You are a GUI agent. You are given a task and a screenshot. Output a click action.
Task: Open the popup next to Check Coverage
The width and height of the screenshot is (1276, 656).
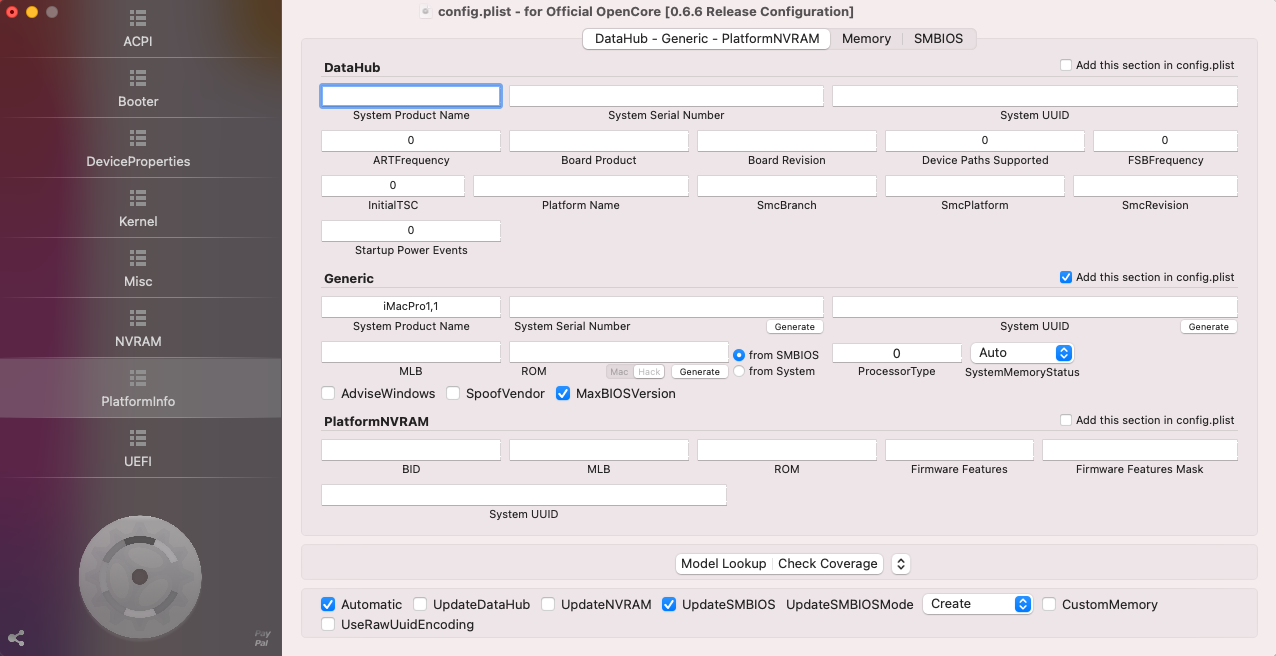901,564
